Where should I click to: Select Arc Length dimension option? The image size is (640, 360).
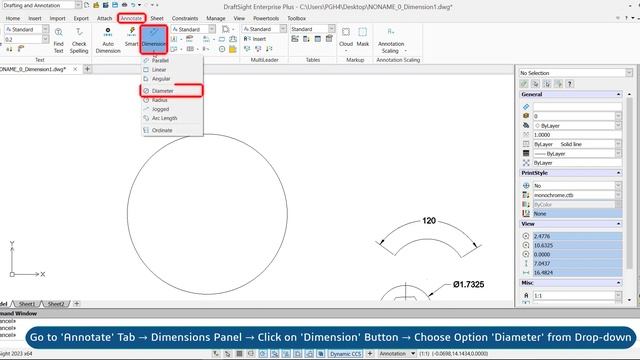pos(172,118)
